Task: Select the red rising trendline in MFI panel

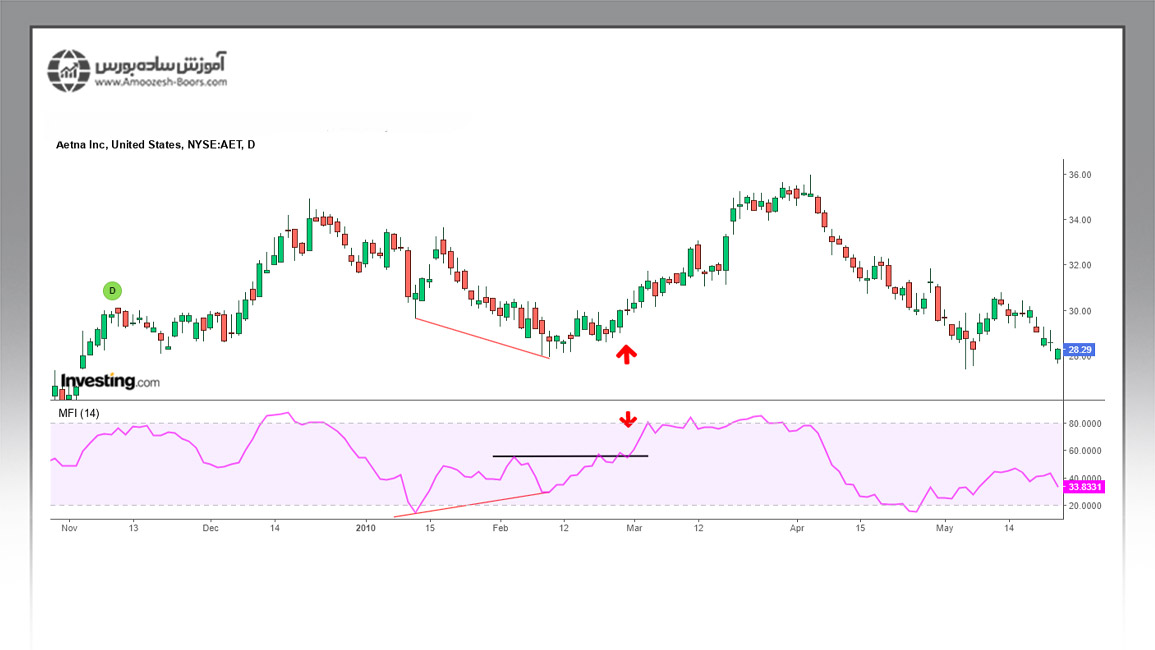Action: (470, 505)
